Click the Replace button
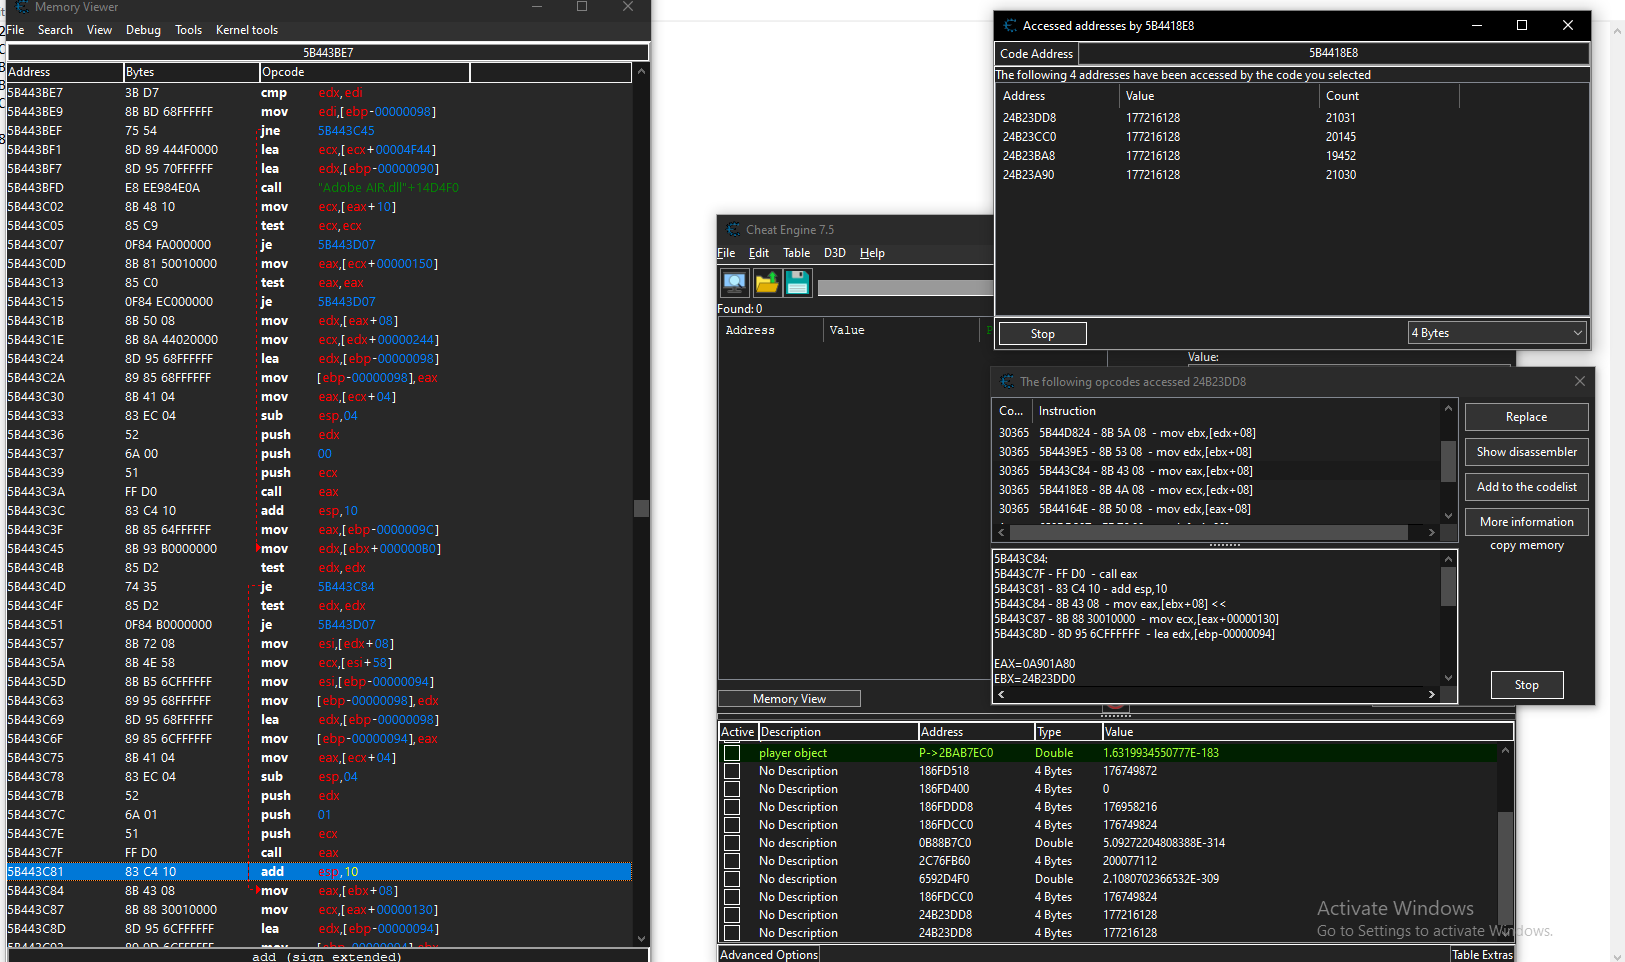The width and height of the screenshot is (1625, 962). coord(1526,417)
